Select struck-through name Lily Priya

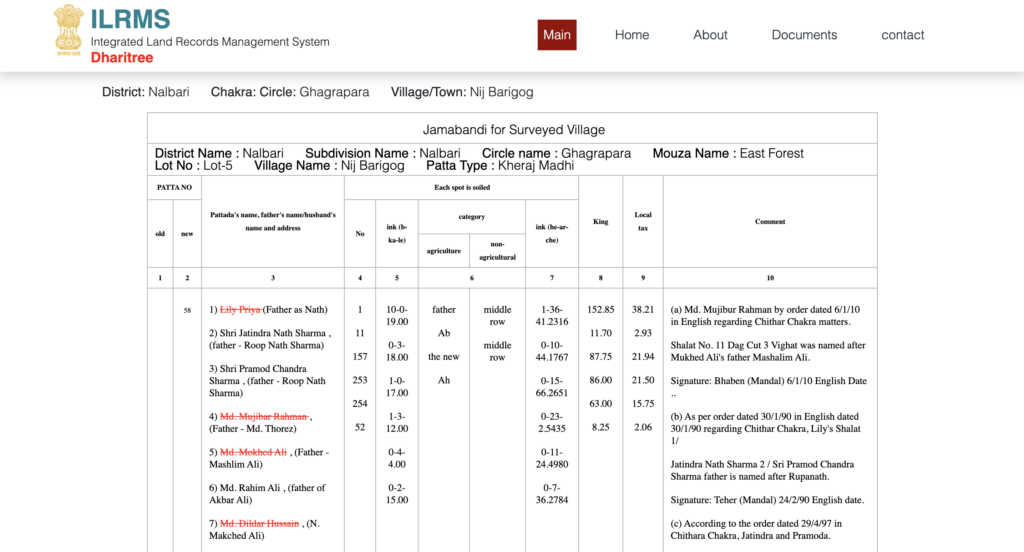coord(240,310)
